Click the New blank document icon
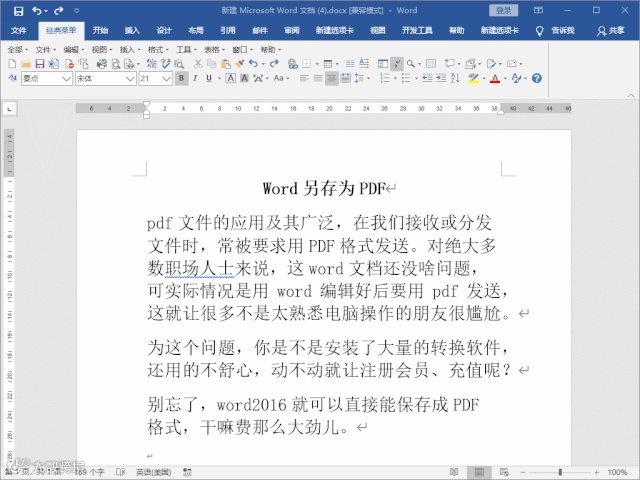The width and height of the screenshot is (640, 480). pyautogui.click(x=13, y=64)
